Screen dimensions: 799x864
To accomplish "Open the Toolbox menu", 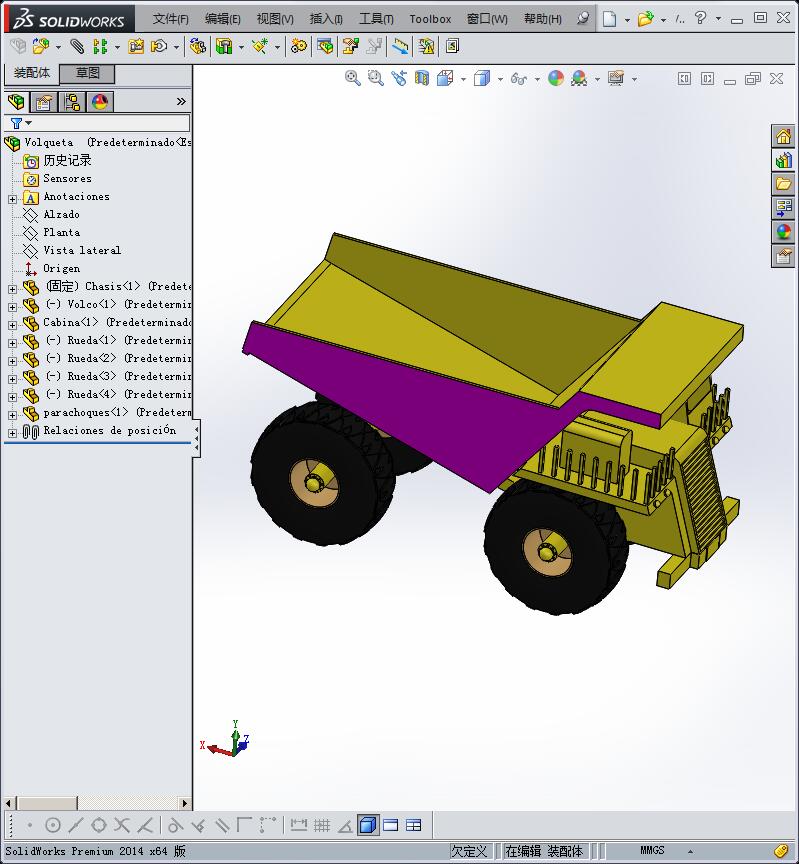I will coord(430,19).
